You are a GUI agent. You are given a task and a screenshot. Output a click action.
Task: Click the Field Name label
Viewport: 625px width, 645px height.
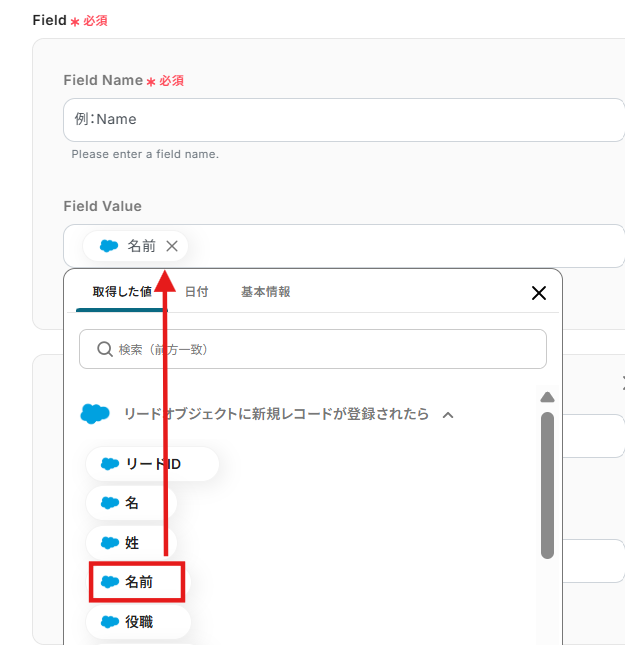(103, 80)
